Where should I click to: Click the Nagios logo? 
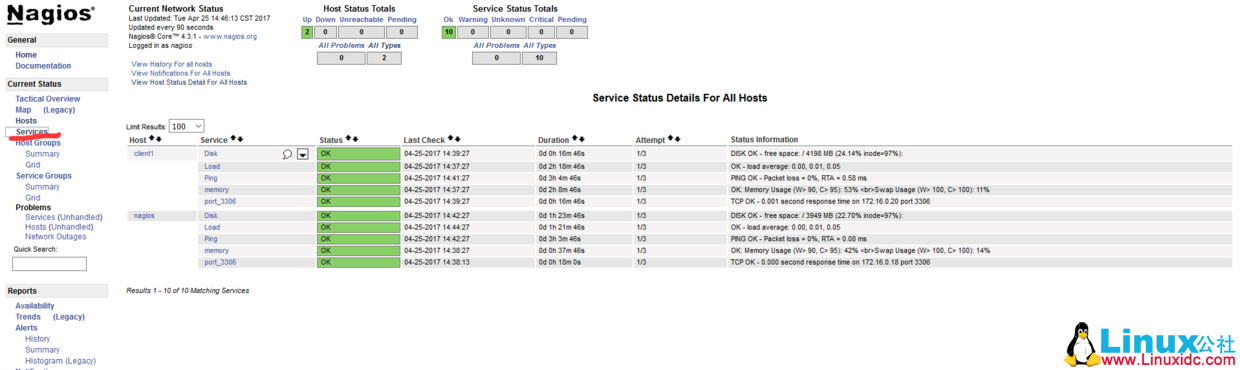coord(51,14)
